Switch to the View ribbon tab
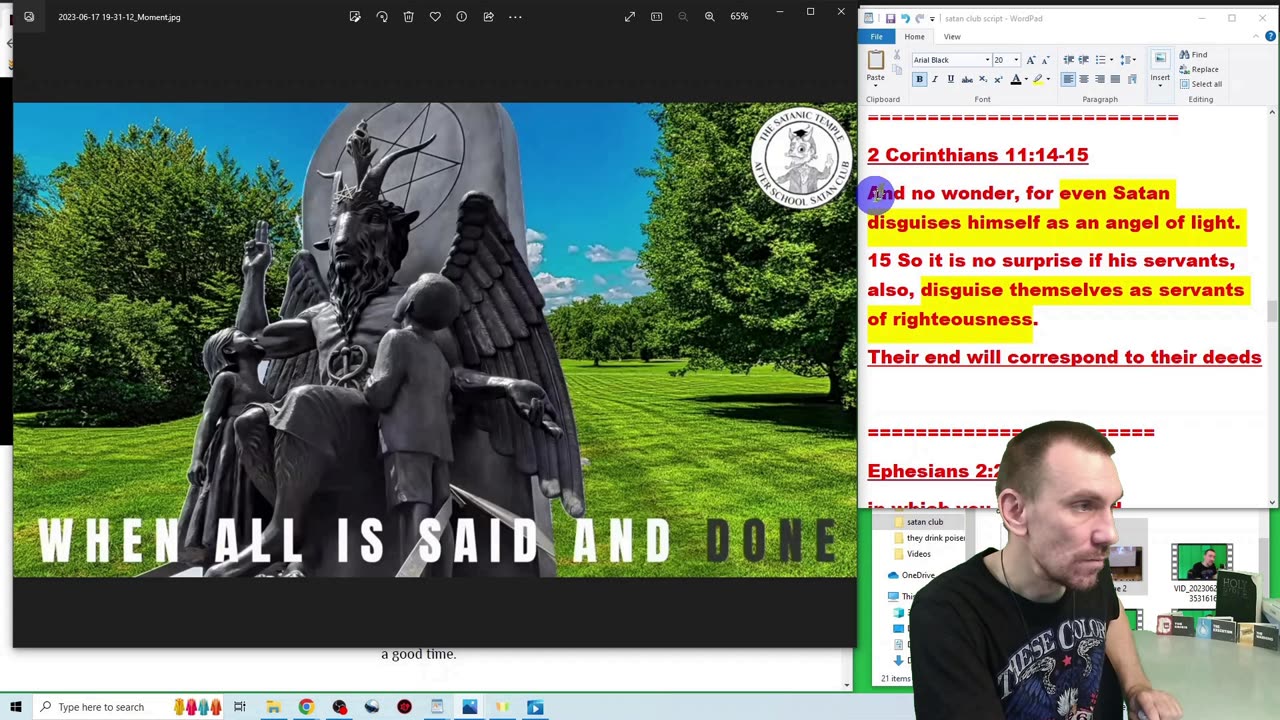This screenshot has height=720, width=1280. tap(952, 36)
